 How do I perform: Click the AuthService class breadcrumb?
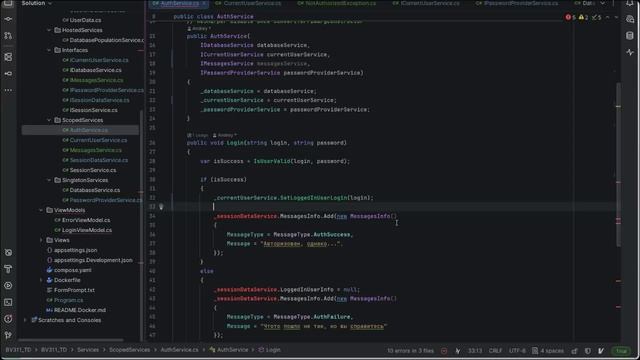(x=229, y=350)
